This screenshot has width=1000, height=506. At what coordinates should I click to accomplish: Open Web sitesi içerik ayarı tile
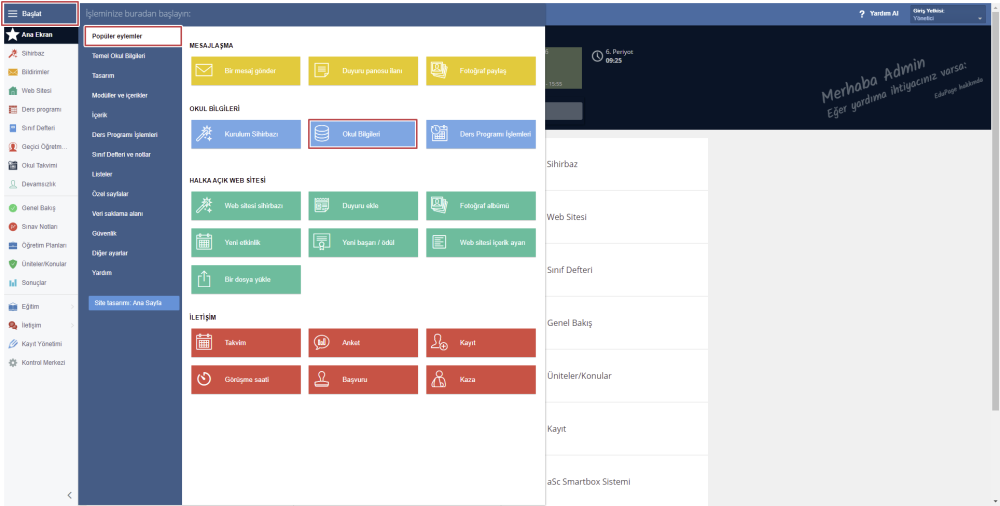tap(481, 242)
